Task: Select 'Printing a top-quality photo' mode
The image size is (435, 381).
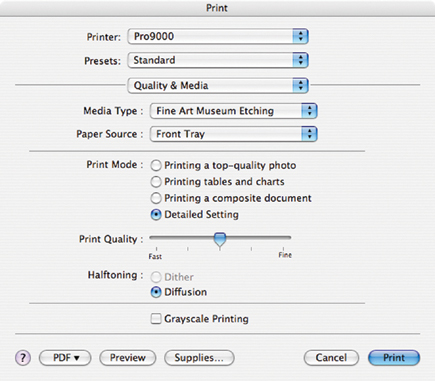Action: click(156, 165)
